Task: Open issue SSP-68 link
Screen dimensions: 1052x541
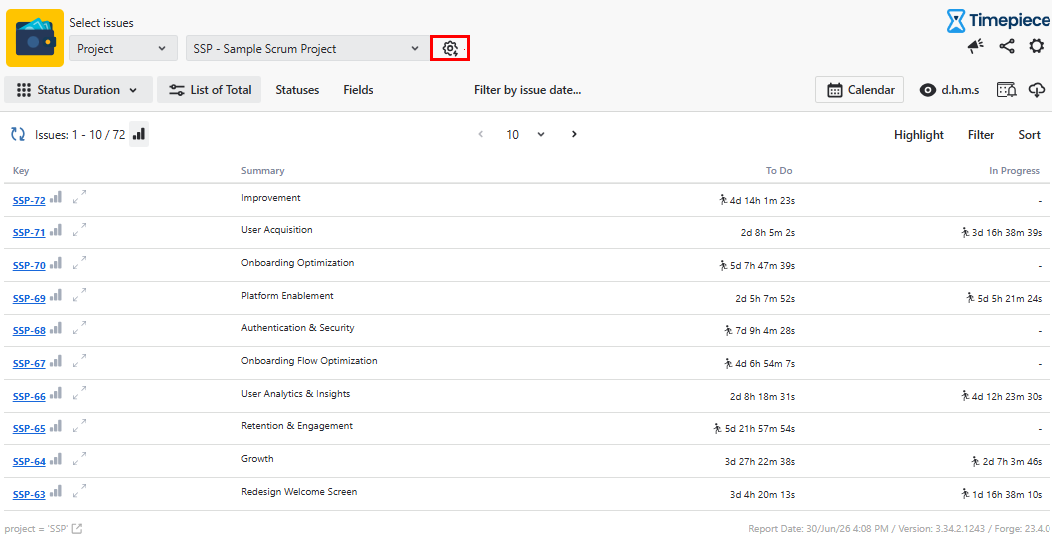Action: (x=29, y=331)
